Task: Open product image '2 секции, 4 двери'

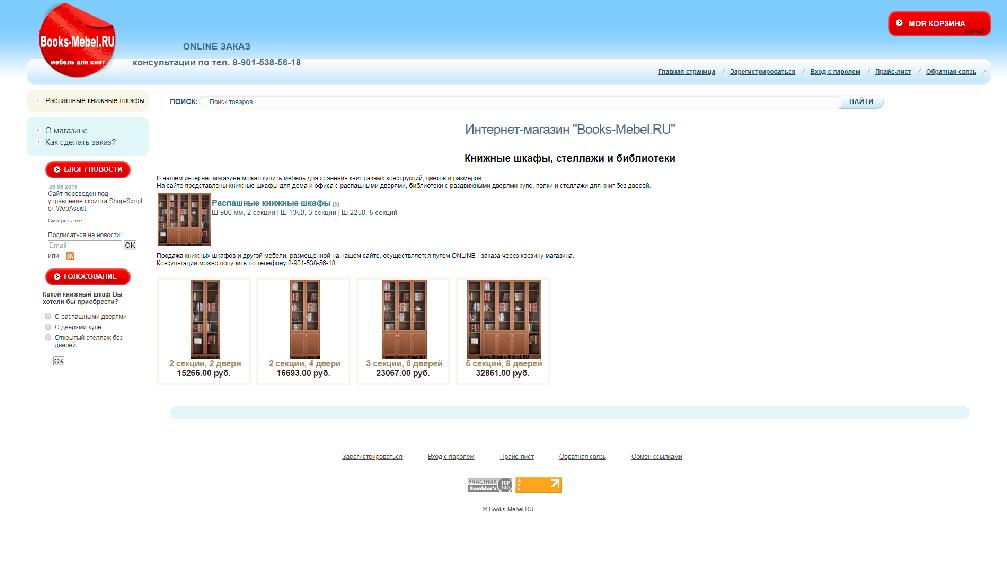Action: [304, 319]
